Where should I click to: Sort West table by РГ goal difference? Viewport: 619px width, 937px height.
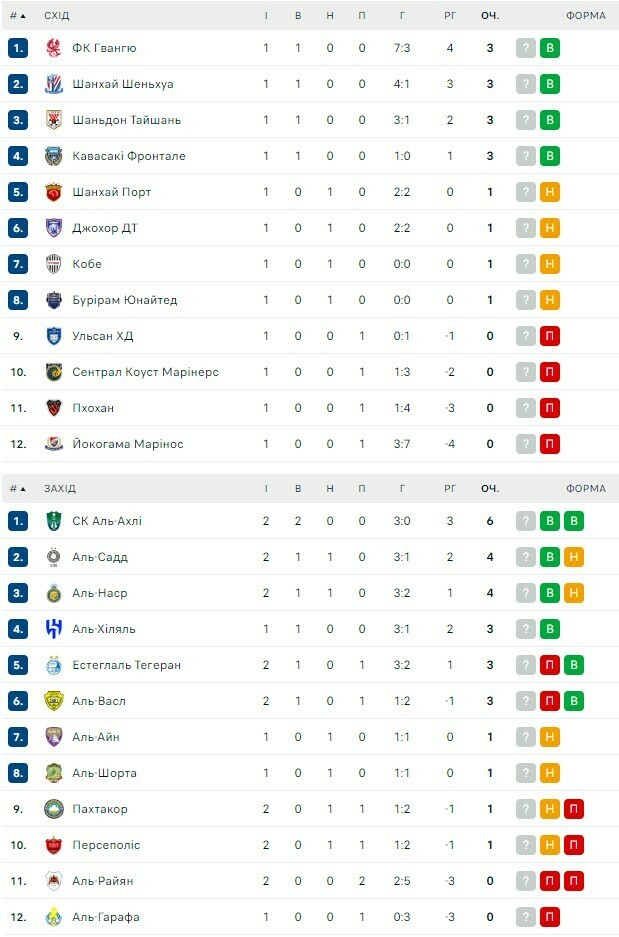pyautogui.click(x=450, y=489)
